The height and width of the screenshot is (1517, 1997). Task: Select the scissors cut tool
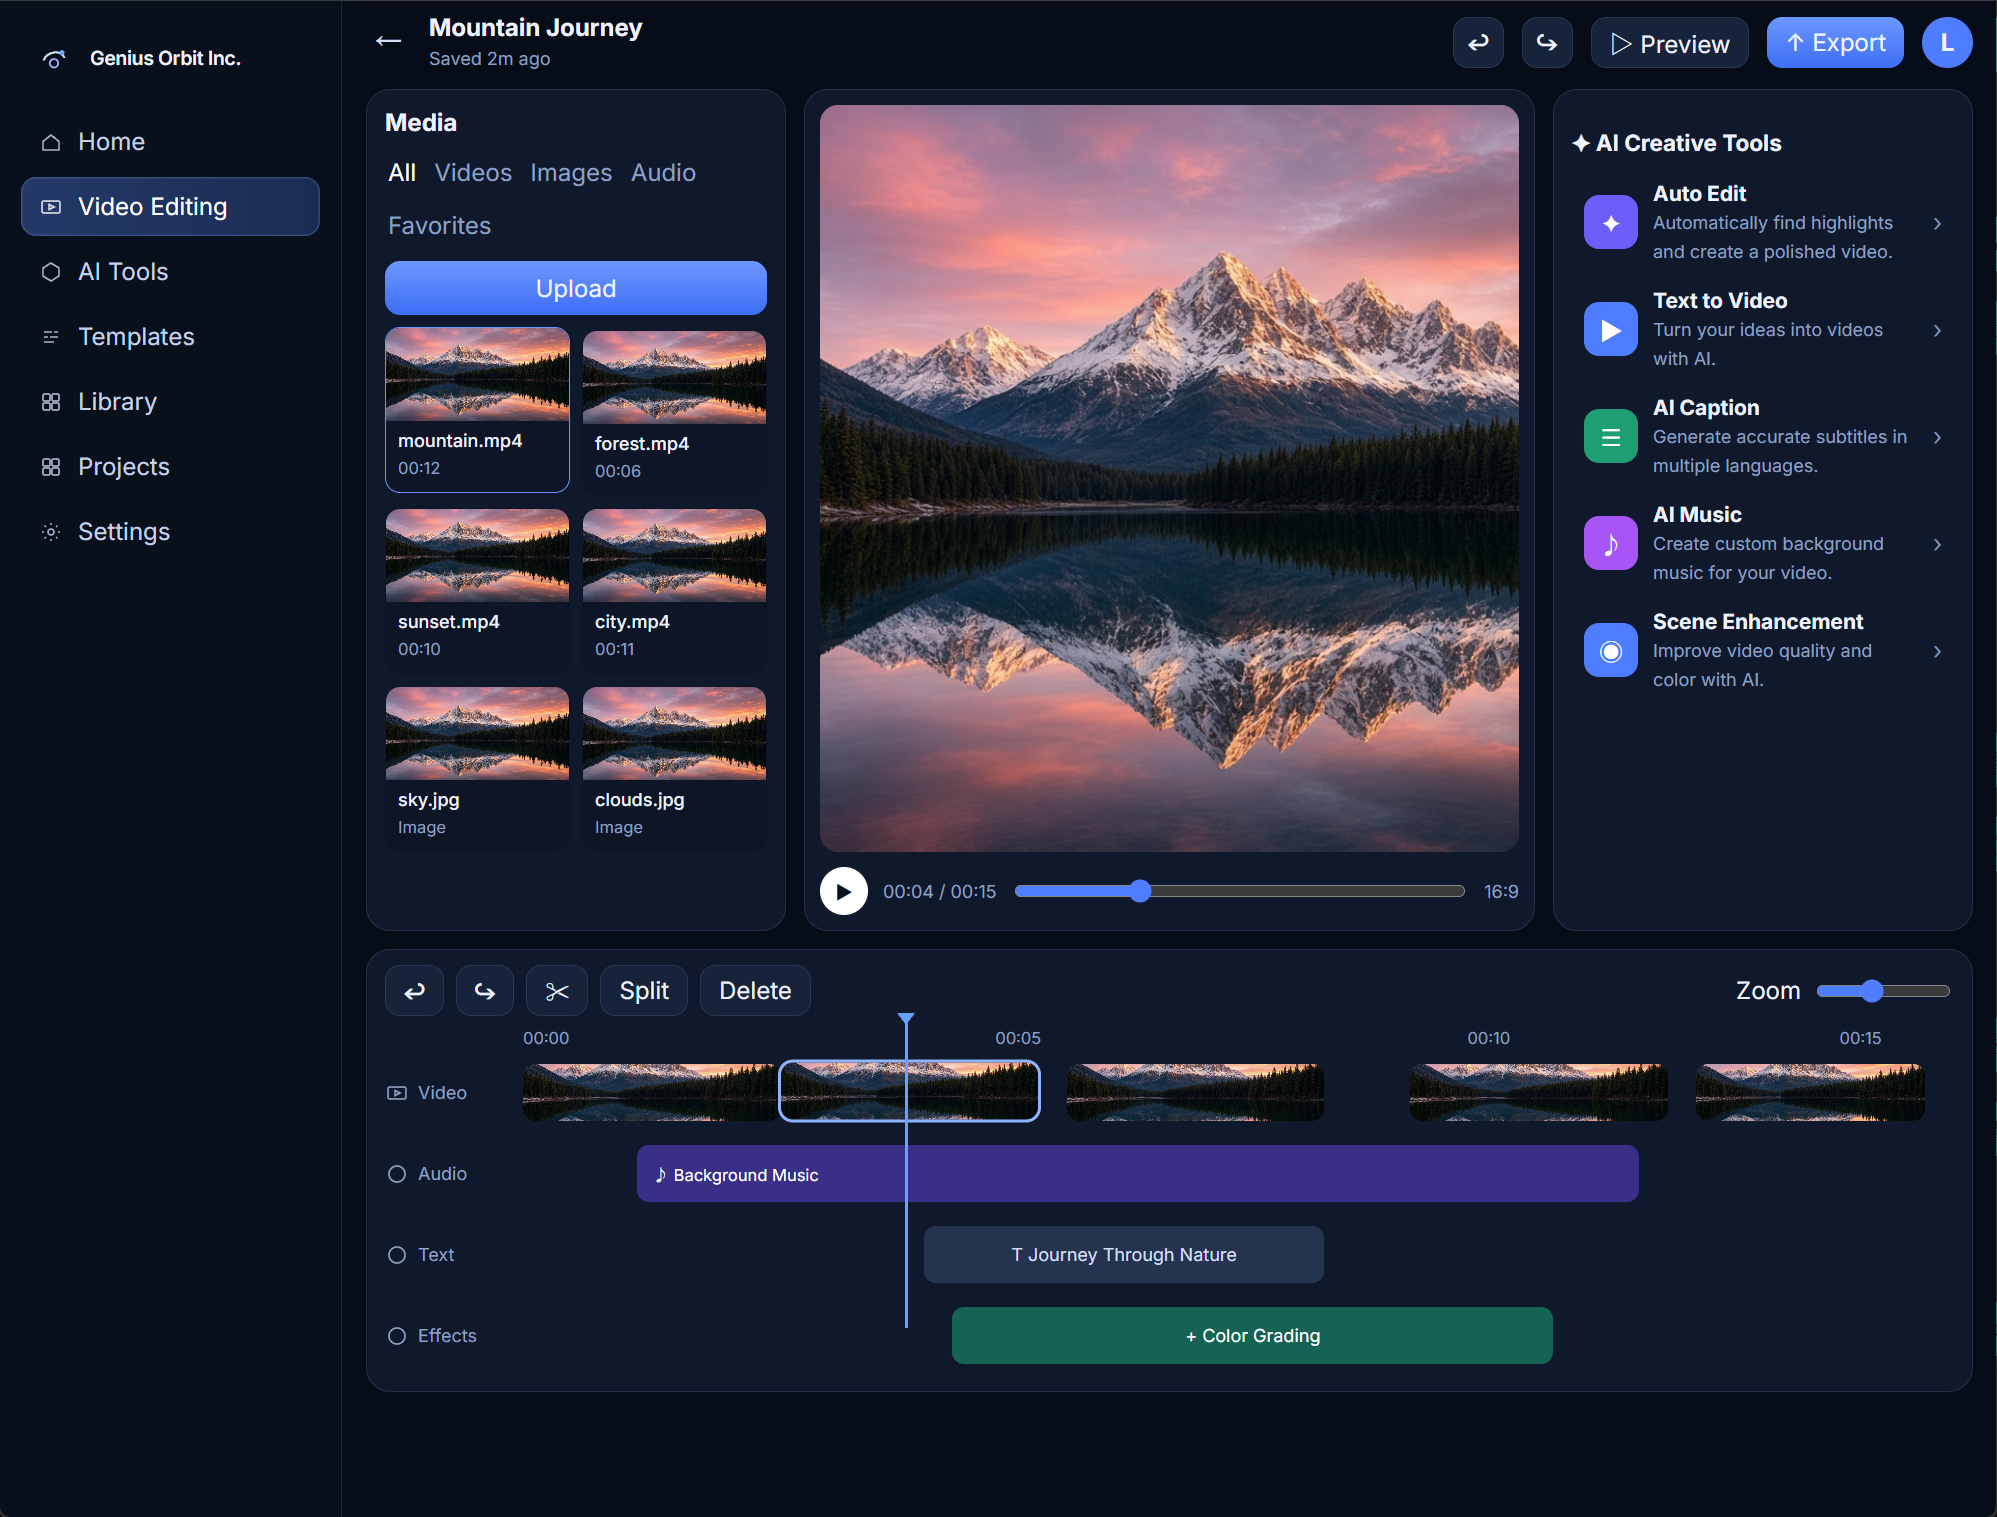556,991
